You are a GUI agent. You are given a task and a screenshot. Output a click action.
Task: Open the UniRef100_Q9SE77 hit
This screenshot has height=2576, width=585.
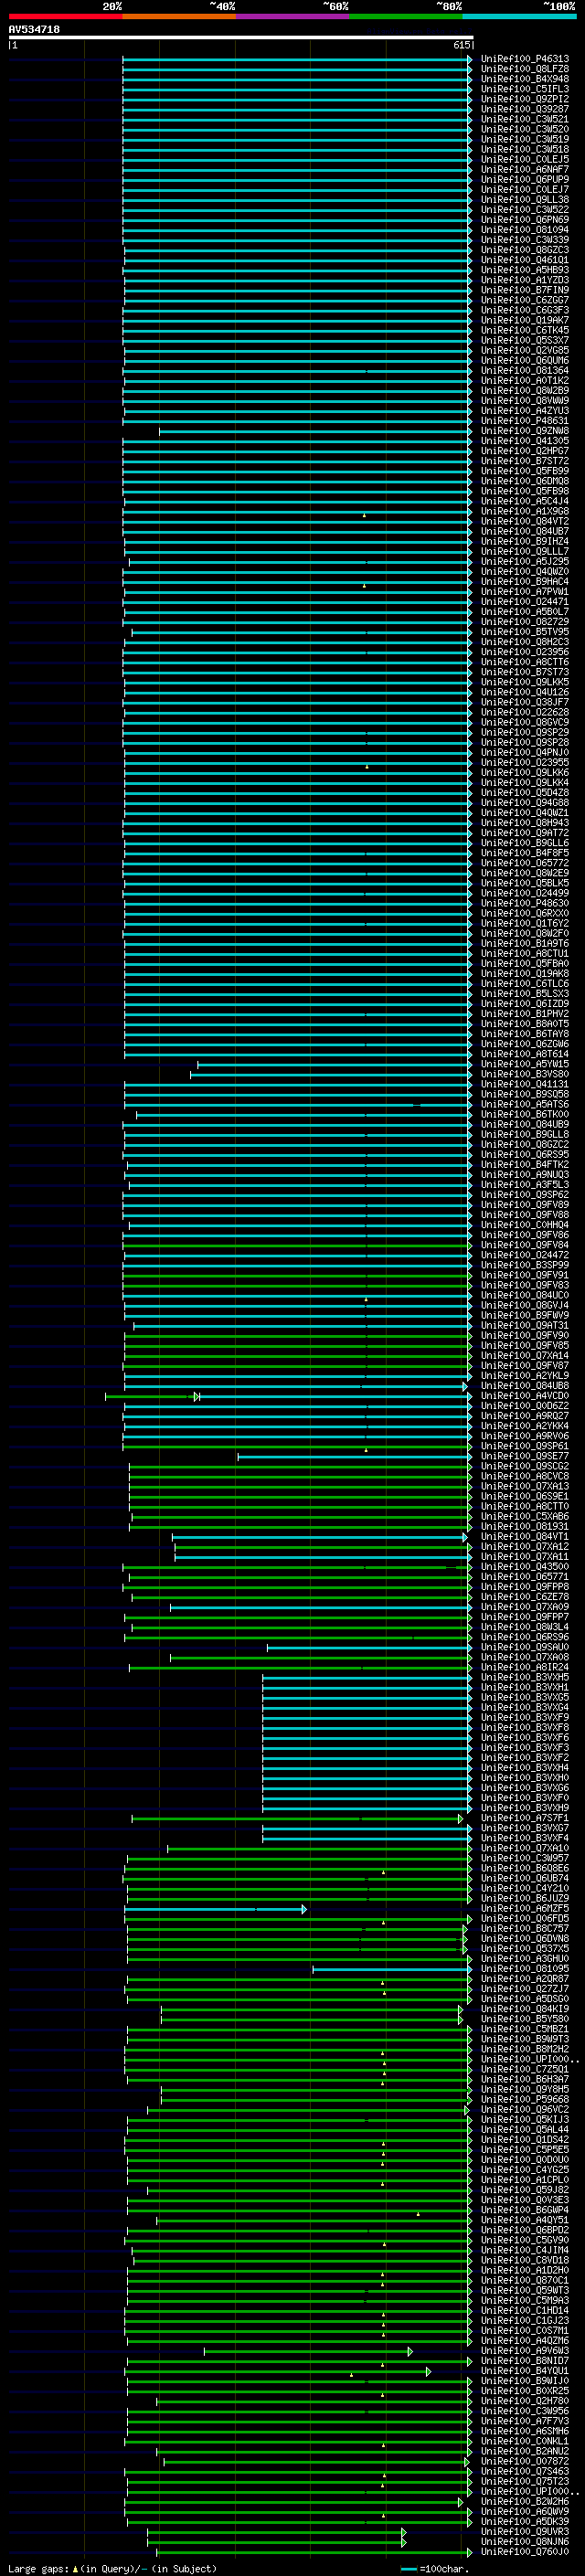[525, 1457]
